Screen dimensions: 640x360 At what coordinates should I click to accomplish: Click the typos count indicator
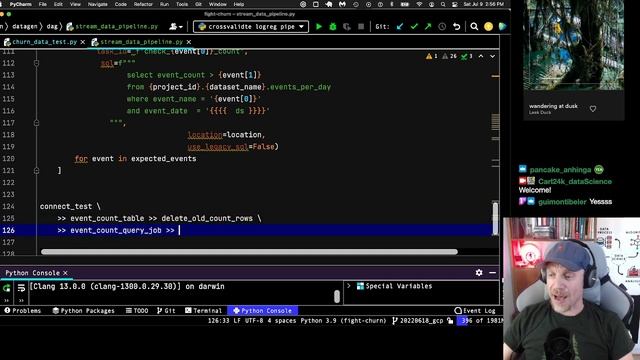pos(467,56)
